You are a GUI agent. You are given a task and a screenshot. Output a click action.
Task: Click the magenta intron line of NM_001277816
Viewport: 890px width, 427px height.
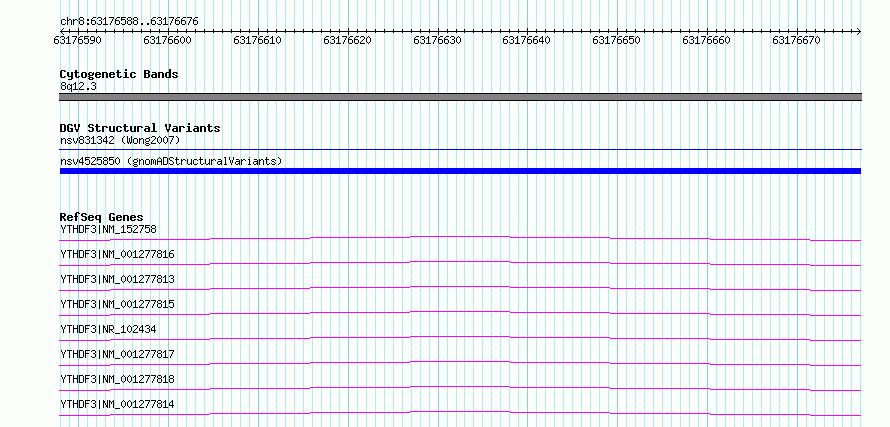[x=460, y=262]
